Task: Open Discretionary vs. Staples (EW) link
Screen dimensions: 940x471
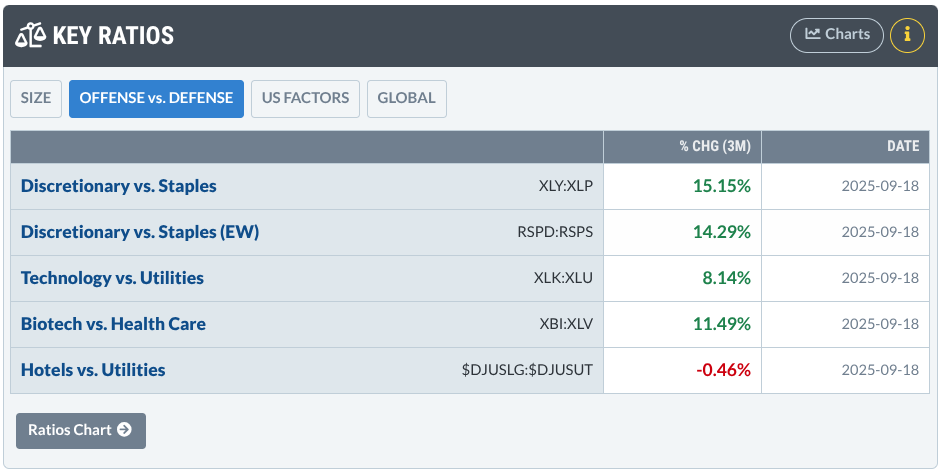Action: [x=140, y=232]
